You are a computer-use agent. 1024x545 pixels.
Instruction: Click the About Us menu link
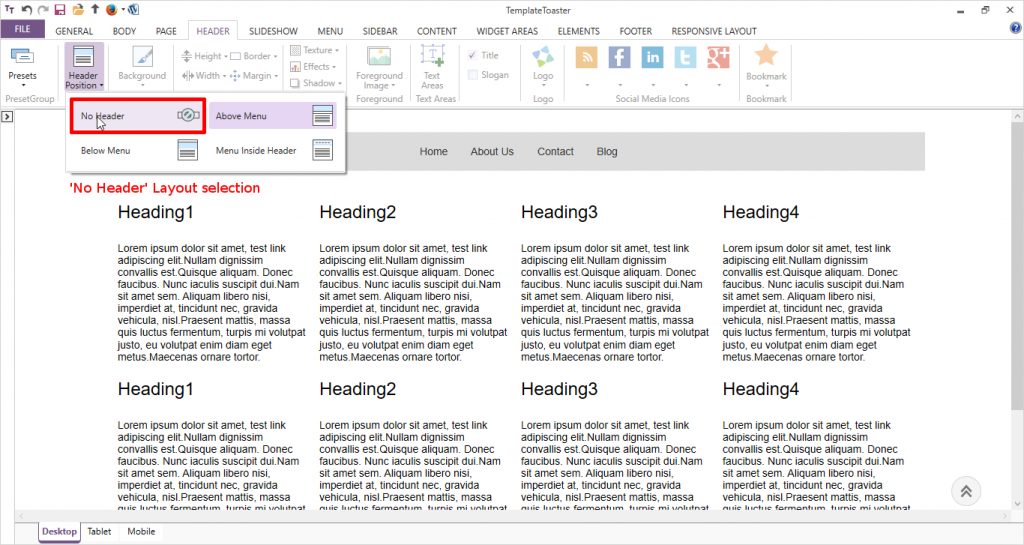[x=492, y=152]
